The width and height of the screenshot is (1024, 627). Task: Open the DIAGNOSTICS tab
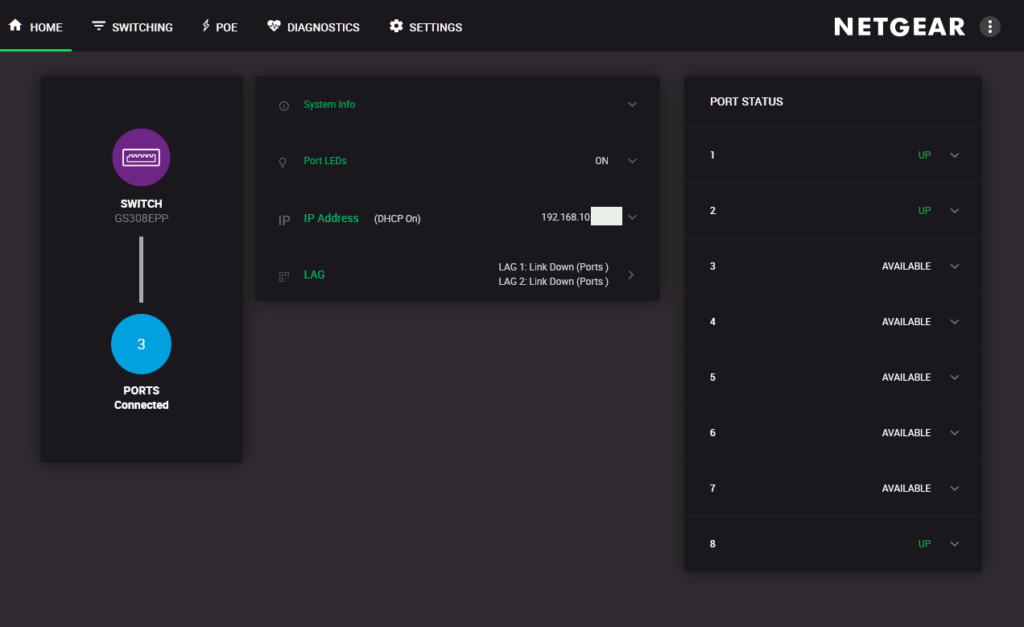pyautogui.click(x=313, y=27)
